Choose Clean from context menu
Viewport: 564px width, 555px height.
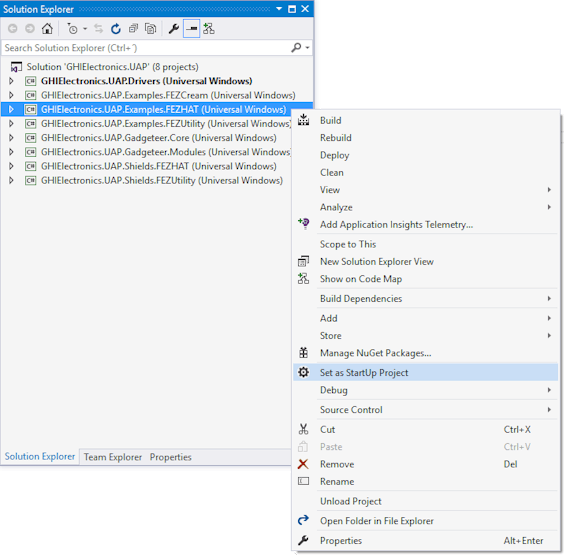point(426,172)
